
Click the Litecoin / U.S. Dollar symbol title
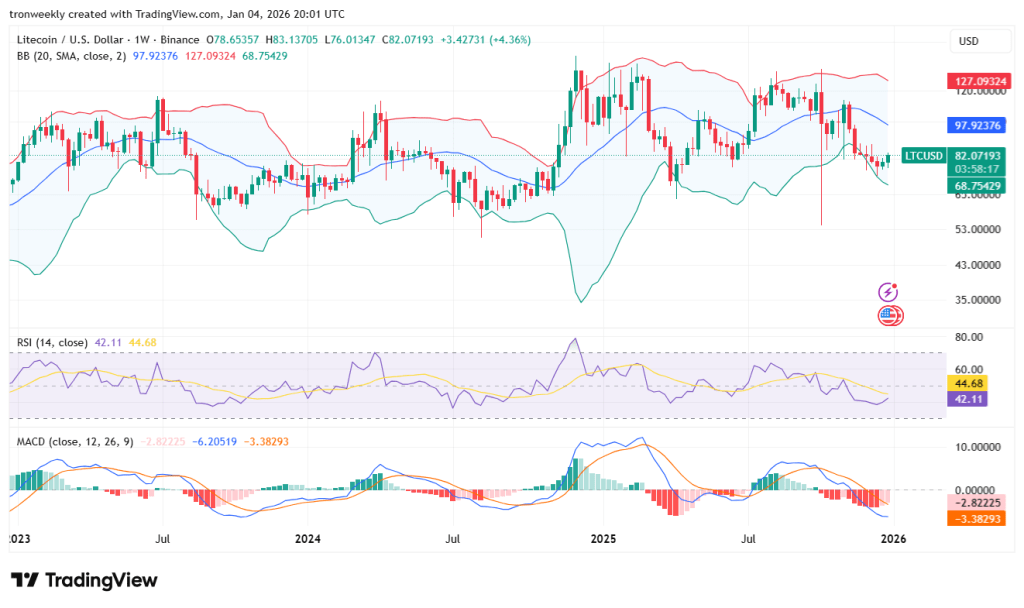72,40
